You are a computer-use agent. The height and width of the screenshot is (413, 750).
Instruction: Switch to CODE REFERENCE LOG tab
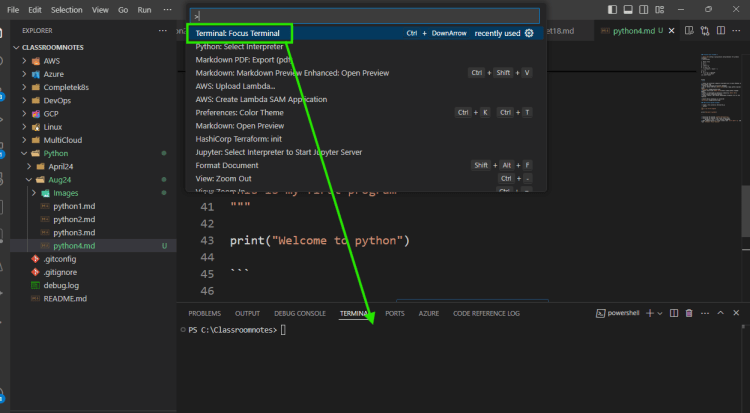tap(486, 313)
